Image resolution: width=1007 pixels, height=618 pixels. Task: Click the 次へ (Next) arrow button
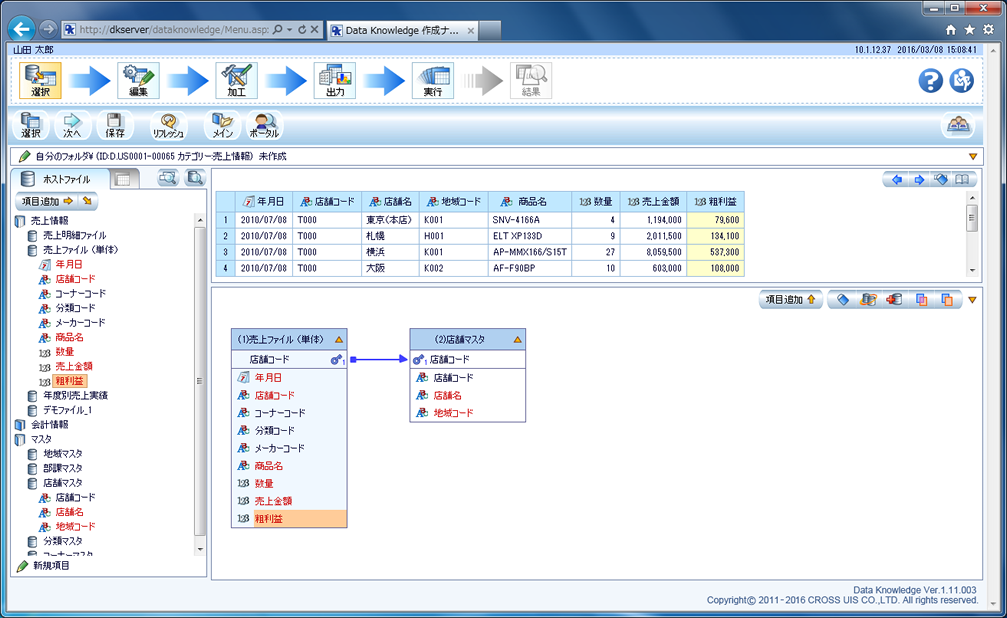point(72,125)
